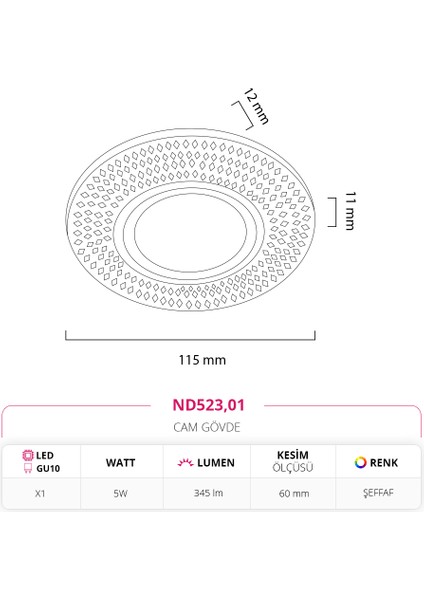
Task: Click the ŞEFFAF color value
Action: tap(378, 493)
